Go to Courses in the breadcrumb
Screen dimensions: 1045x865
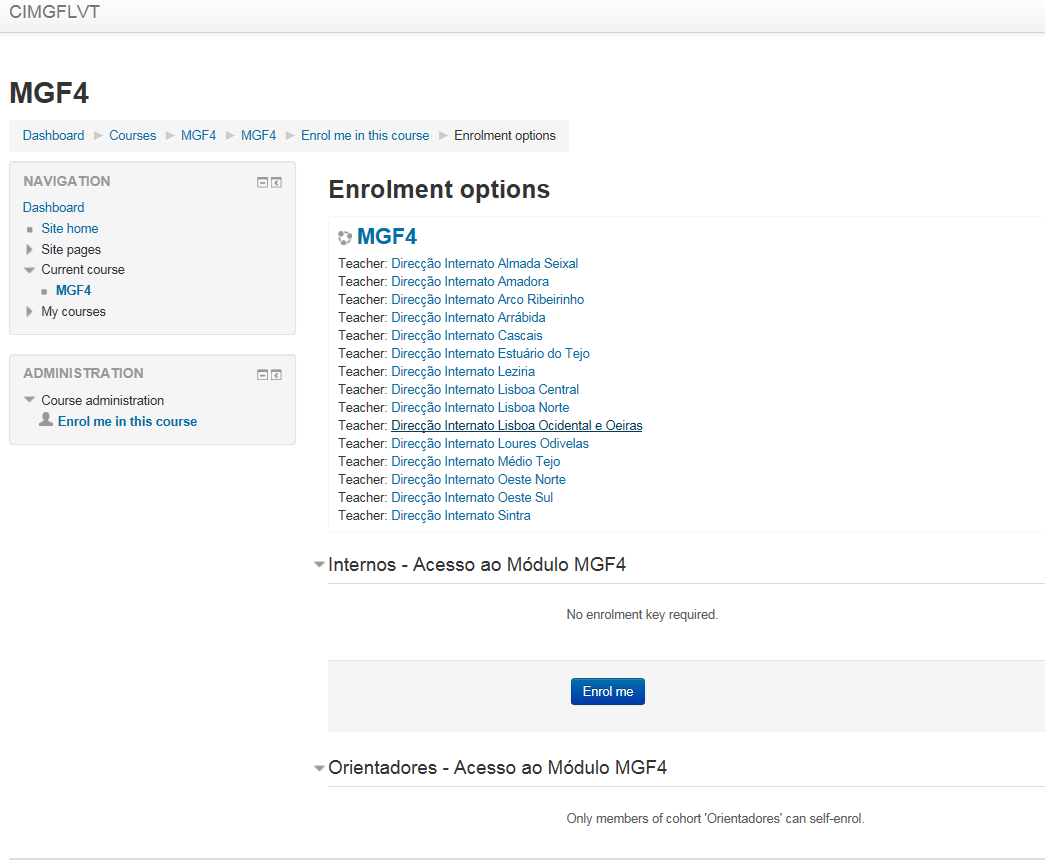coord(132,136)
